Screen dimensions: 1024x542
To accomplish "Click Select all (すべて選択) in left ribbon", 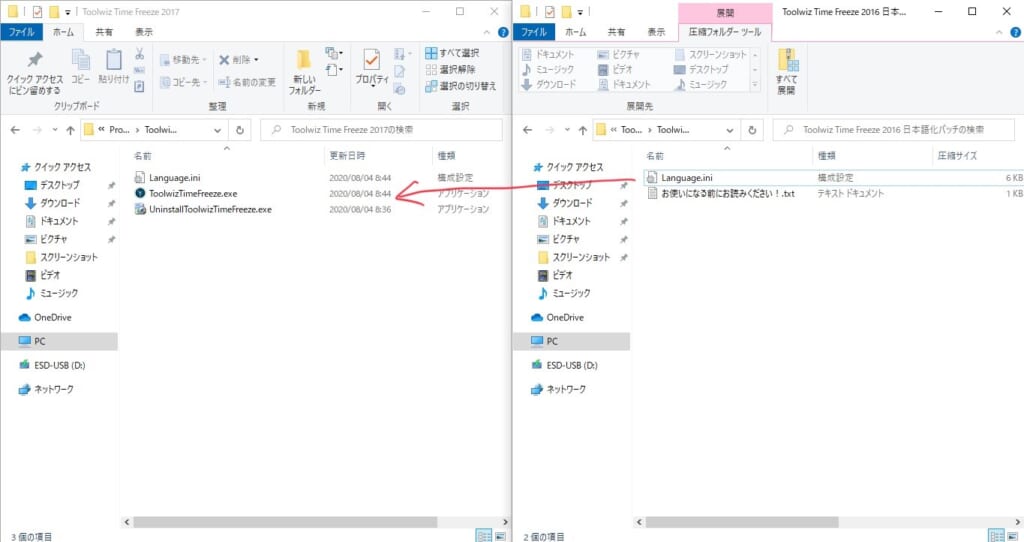I will (x=452, y=53).
